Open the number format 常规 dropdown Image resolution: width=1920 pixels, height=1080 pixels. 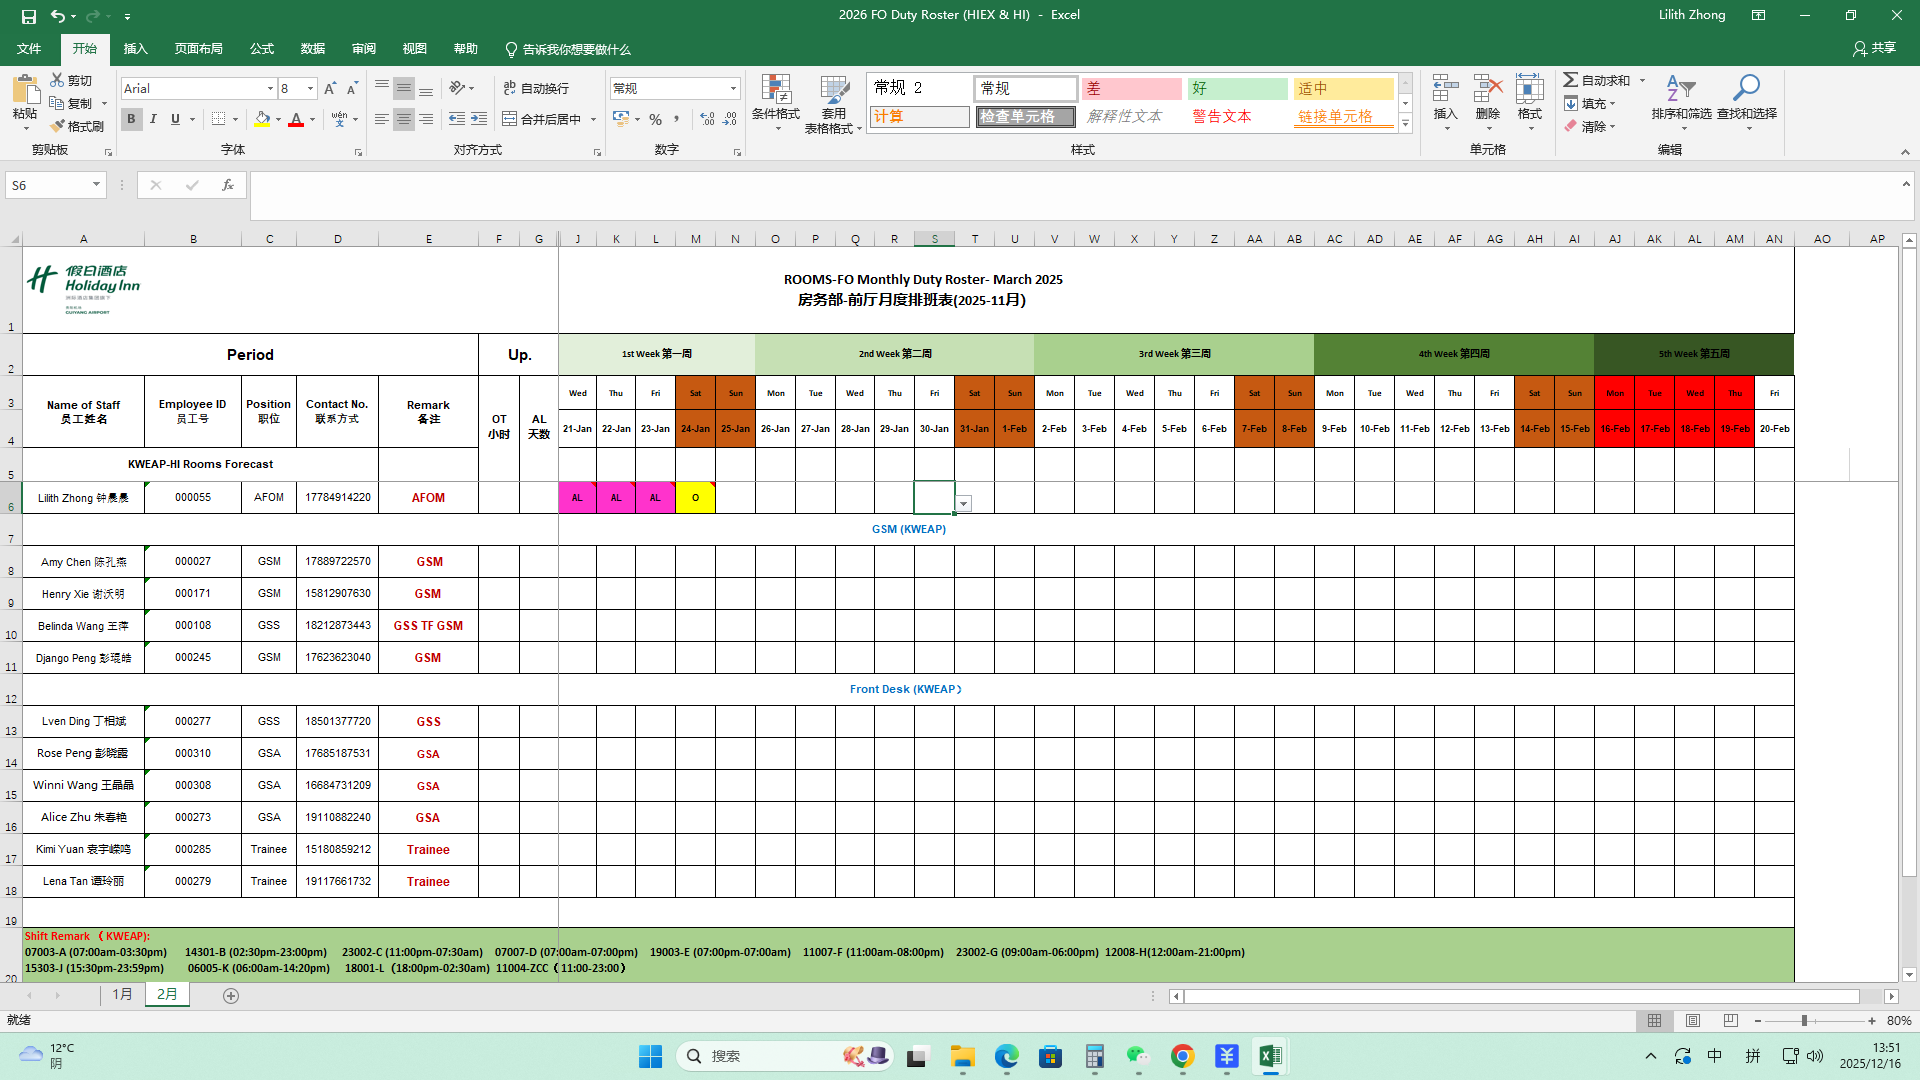pyautogui.click(x=733, y=88)
